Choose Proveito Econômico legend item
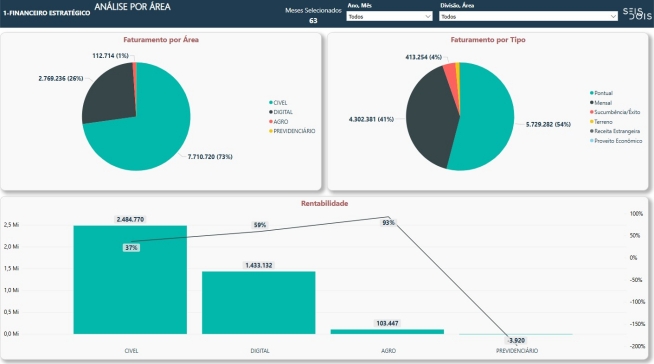Image resolution: width=654 pixels, height=364 pixels. coord(616,141)
